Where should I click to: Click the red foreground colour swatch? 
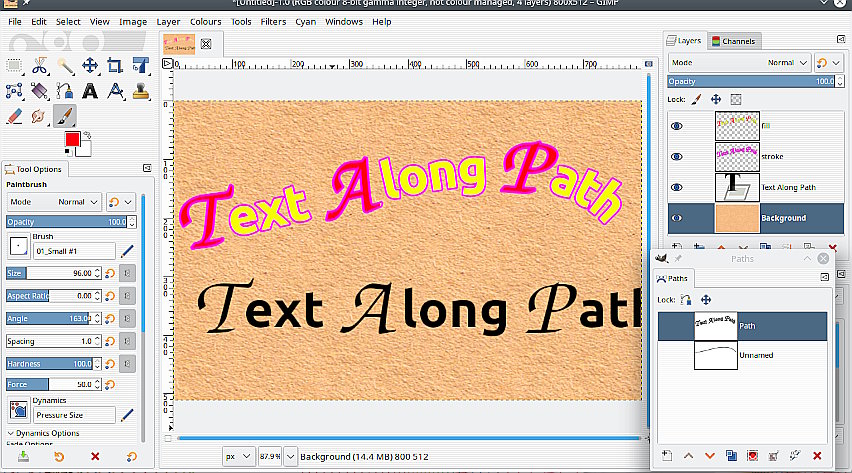[x=72, y=139]
